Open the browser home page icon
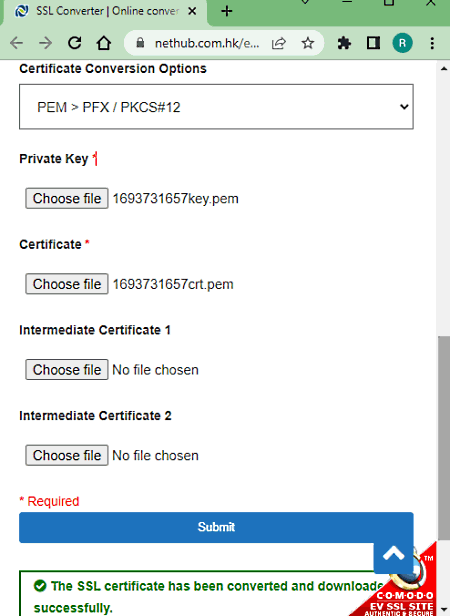This screenshot has width=450, height=616. (x=104, y=43)
